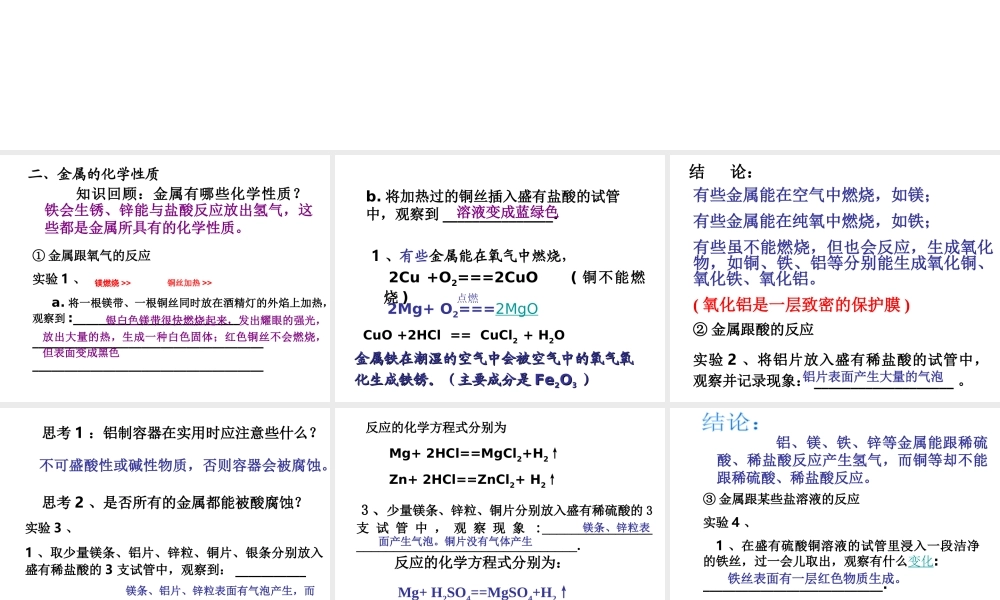This screenshot has height=600, width=1000.
Task: Click equation Zn+ 2HCl==ZnCl2+ H2↑
Action: (x=472, y=480)
